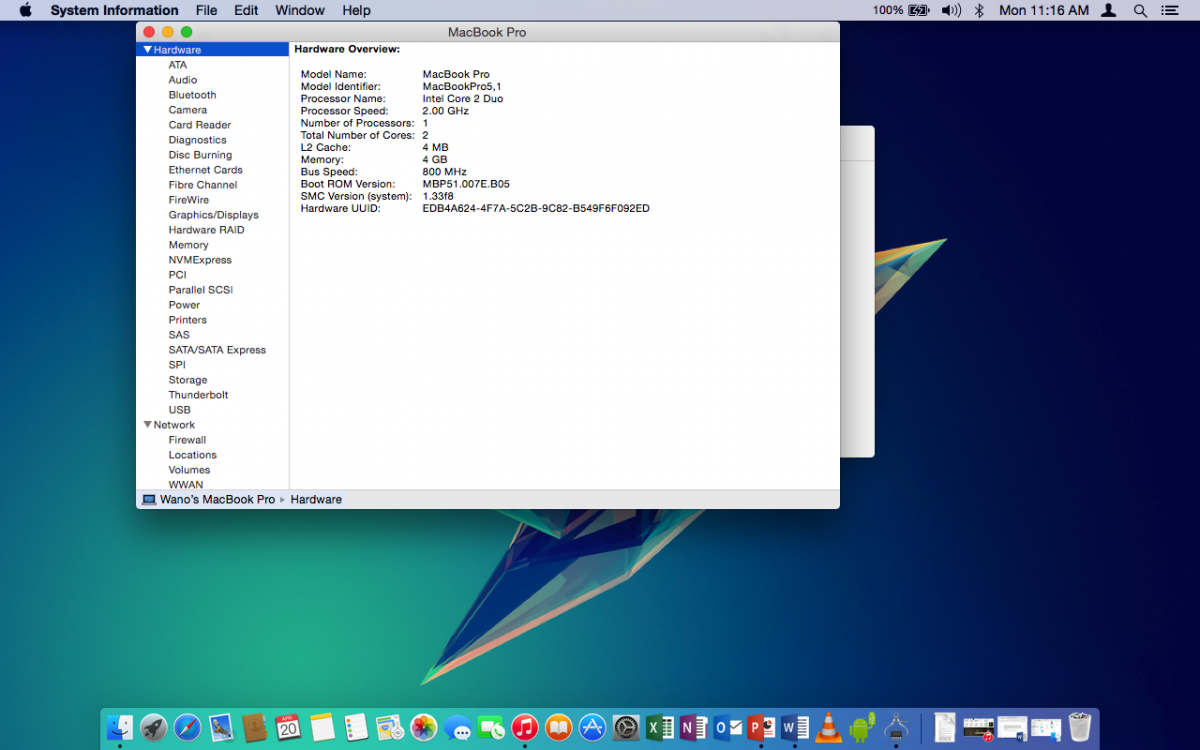The width and height of the screenshot is (1200, 750).
Task: Open the Apple menu
Action: point(26,10)
